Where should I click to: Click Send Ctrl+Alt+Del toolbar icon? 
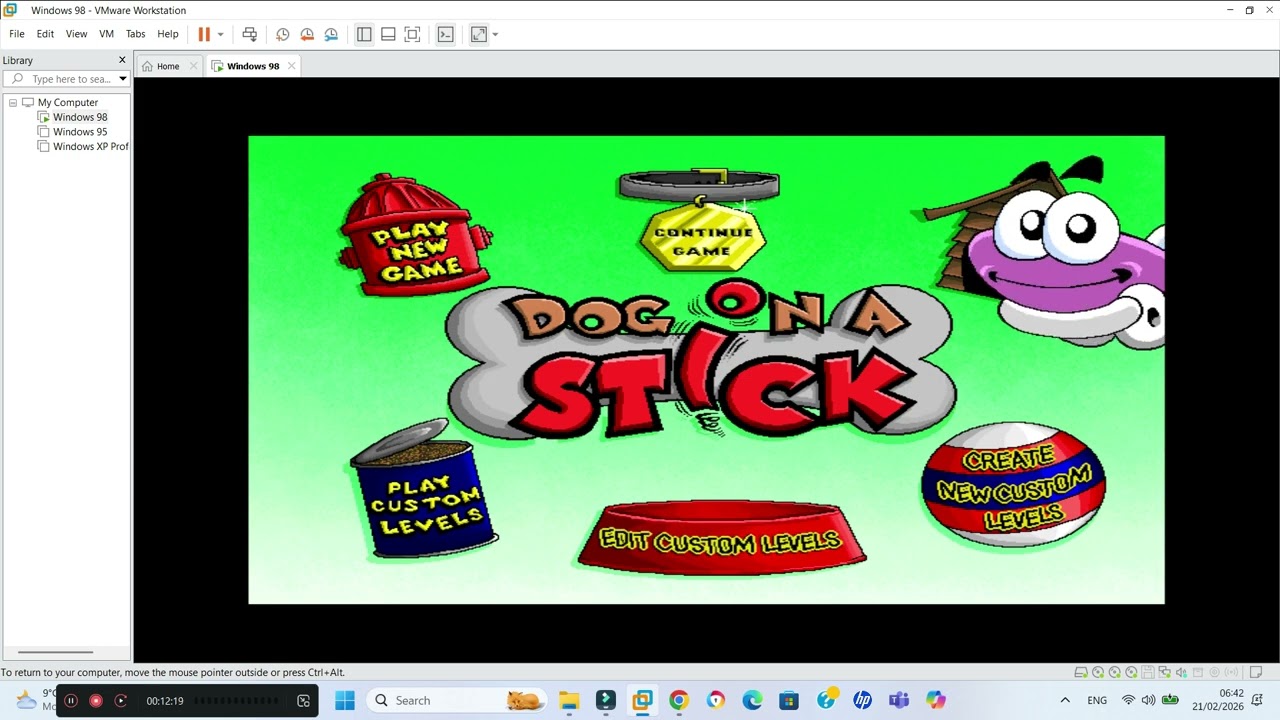(250, 34)
